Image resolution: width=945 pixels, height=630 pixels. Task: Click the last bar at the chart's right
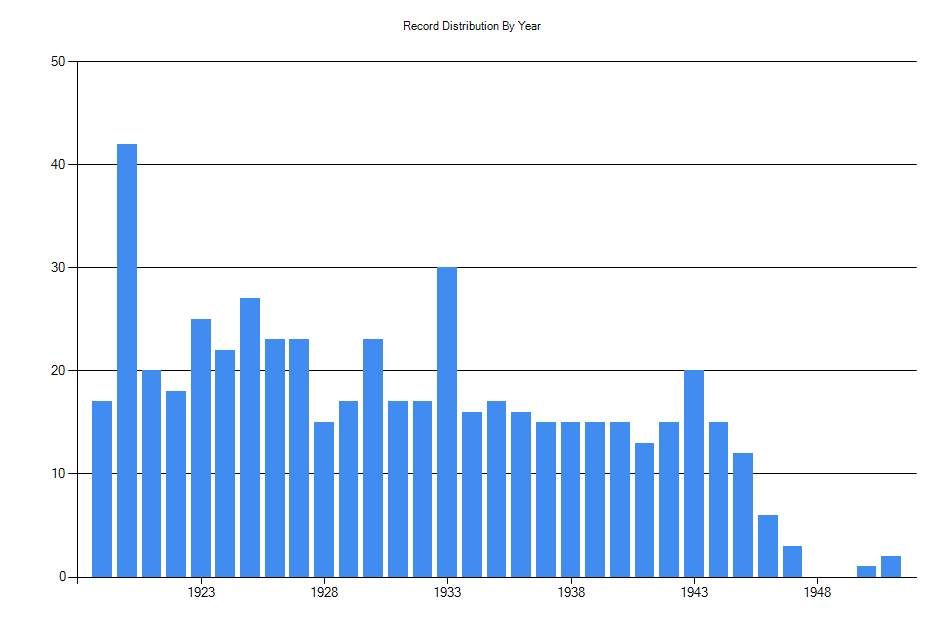click(891, 567)
